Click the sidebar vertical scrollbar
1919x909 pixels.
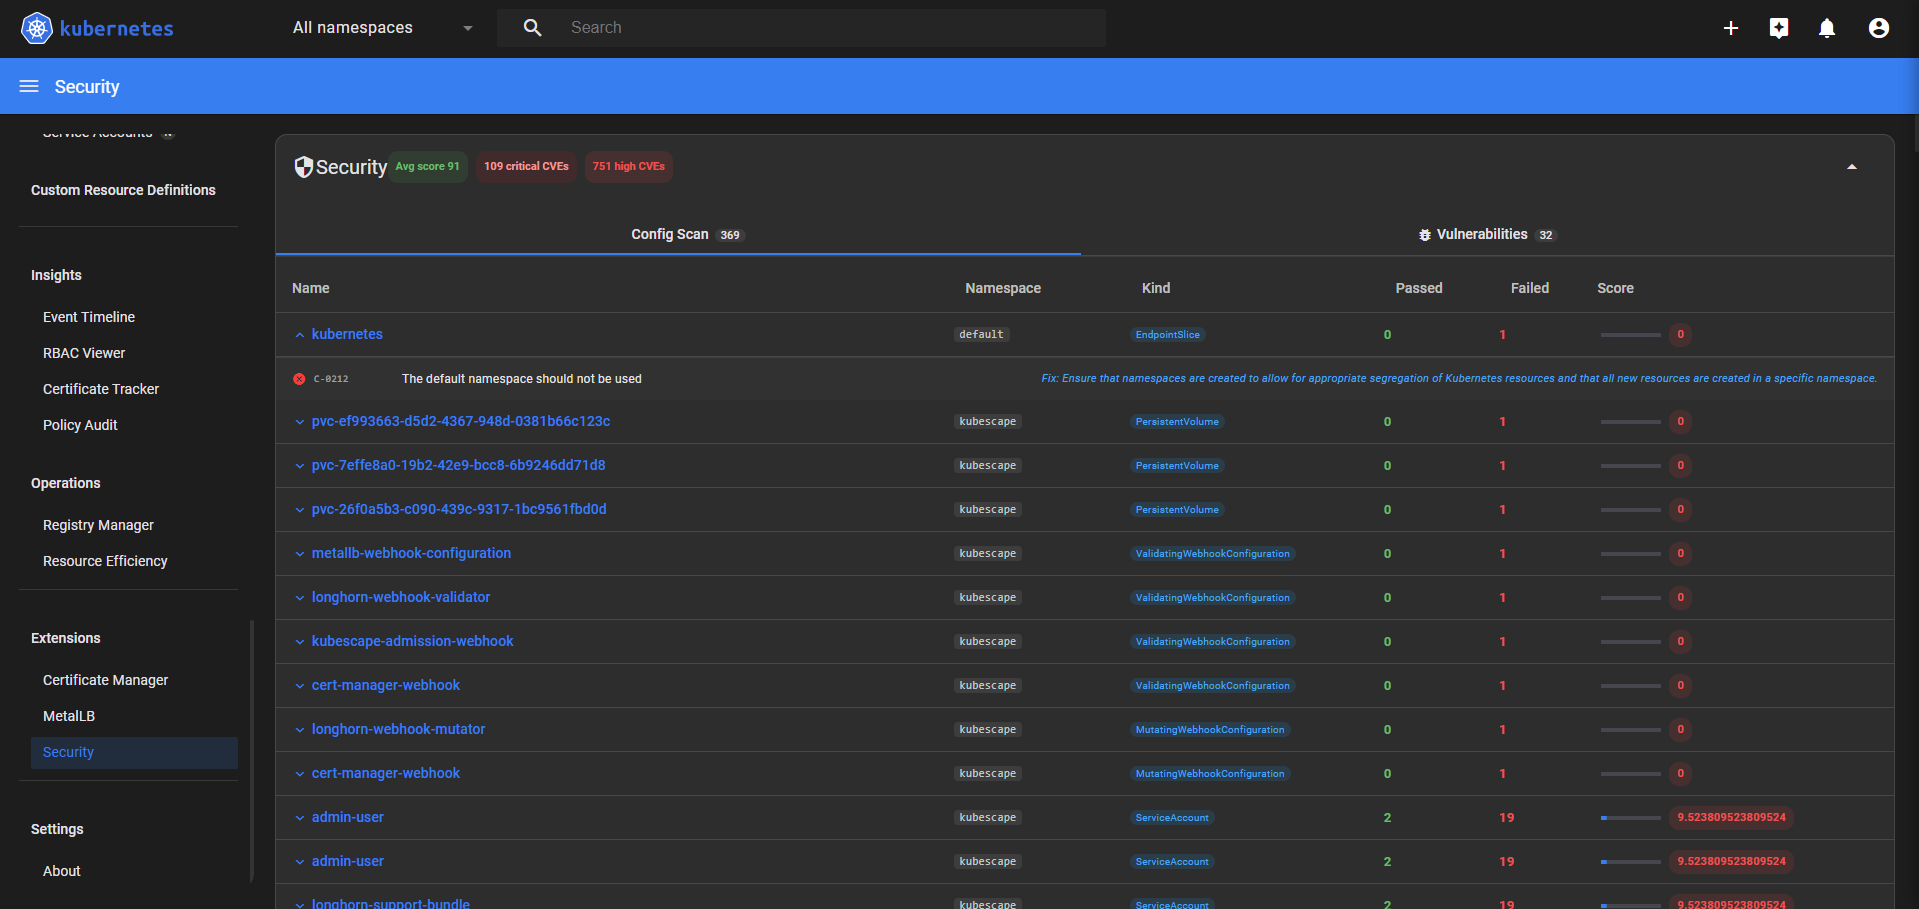252,750
